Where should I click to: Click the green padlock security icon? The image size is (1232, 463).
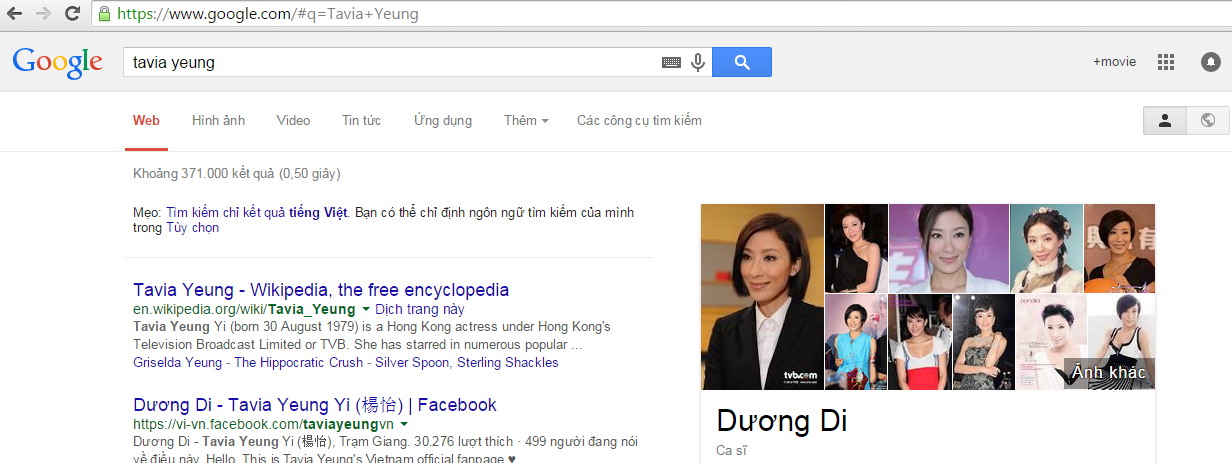[104, 14]
